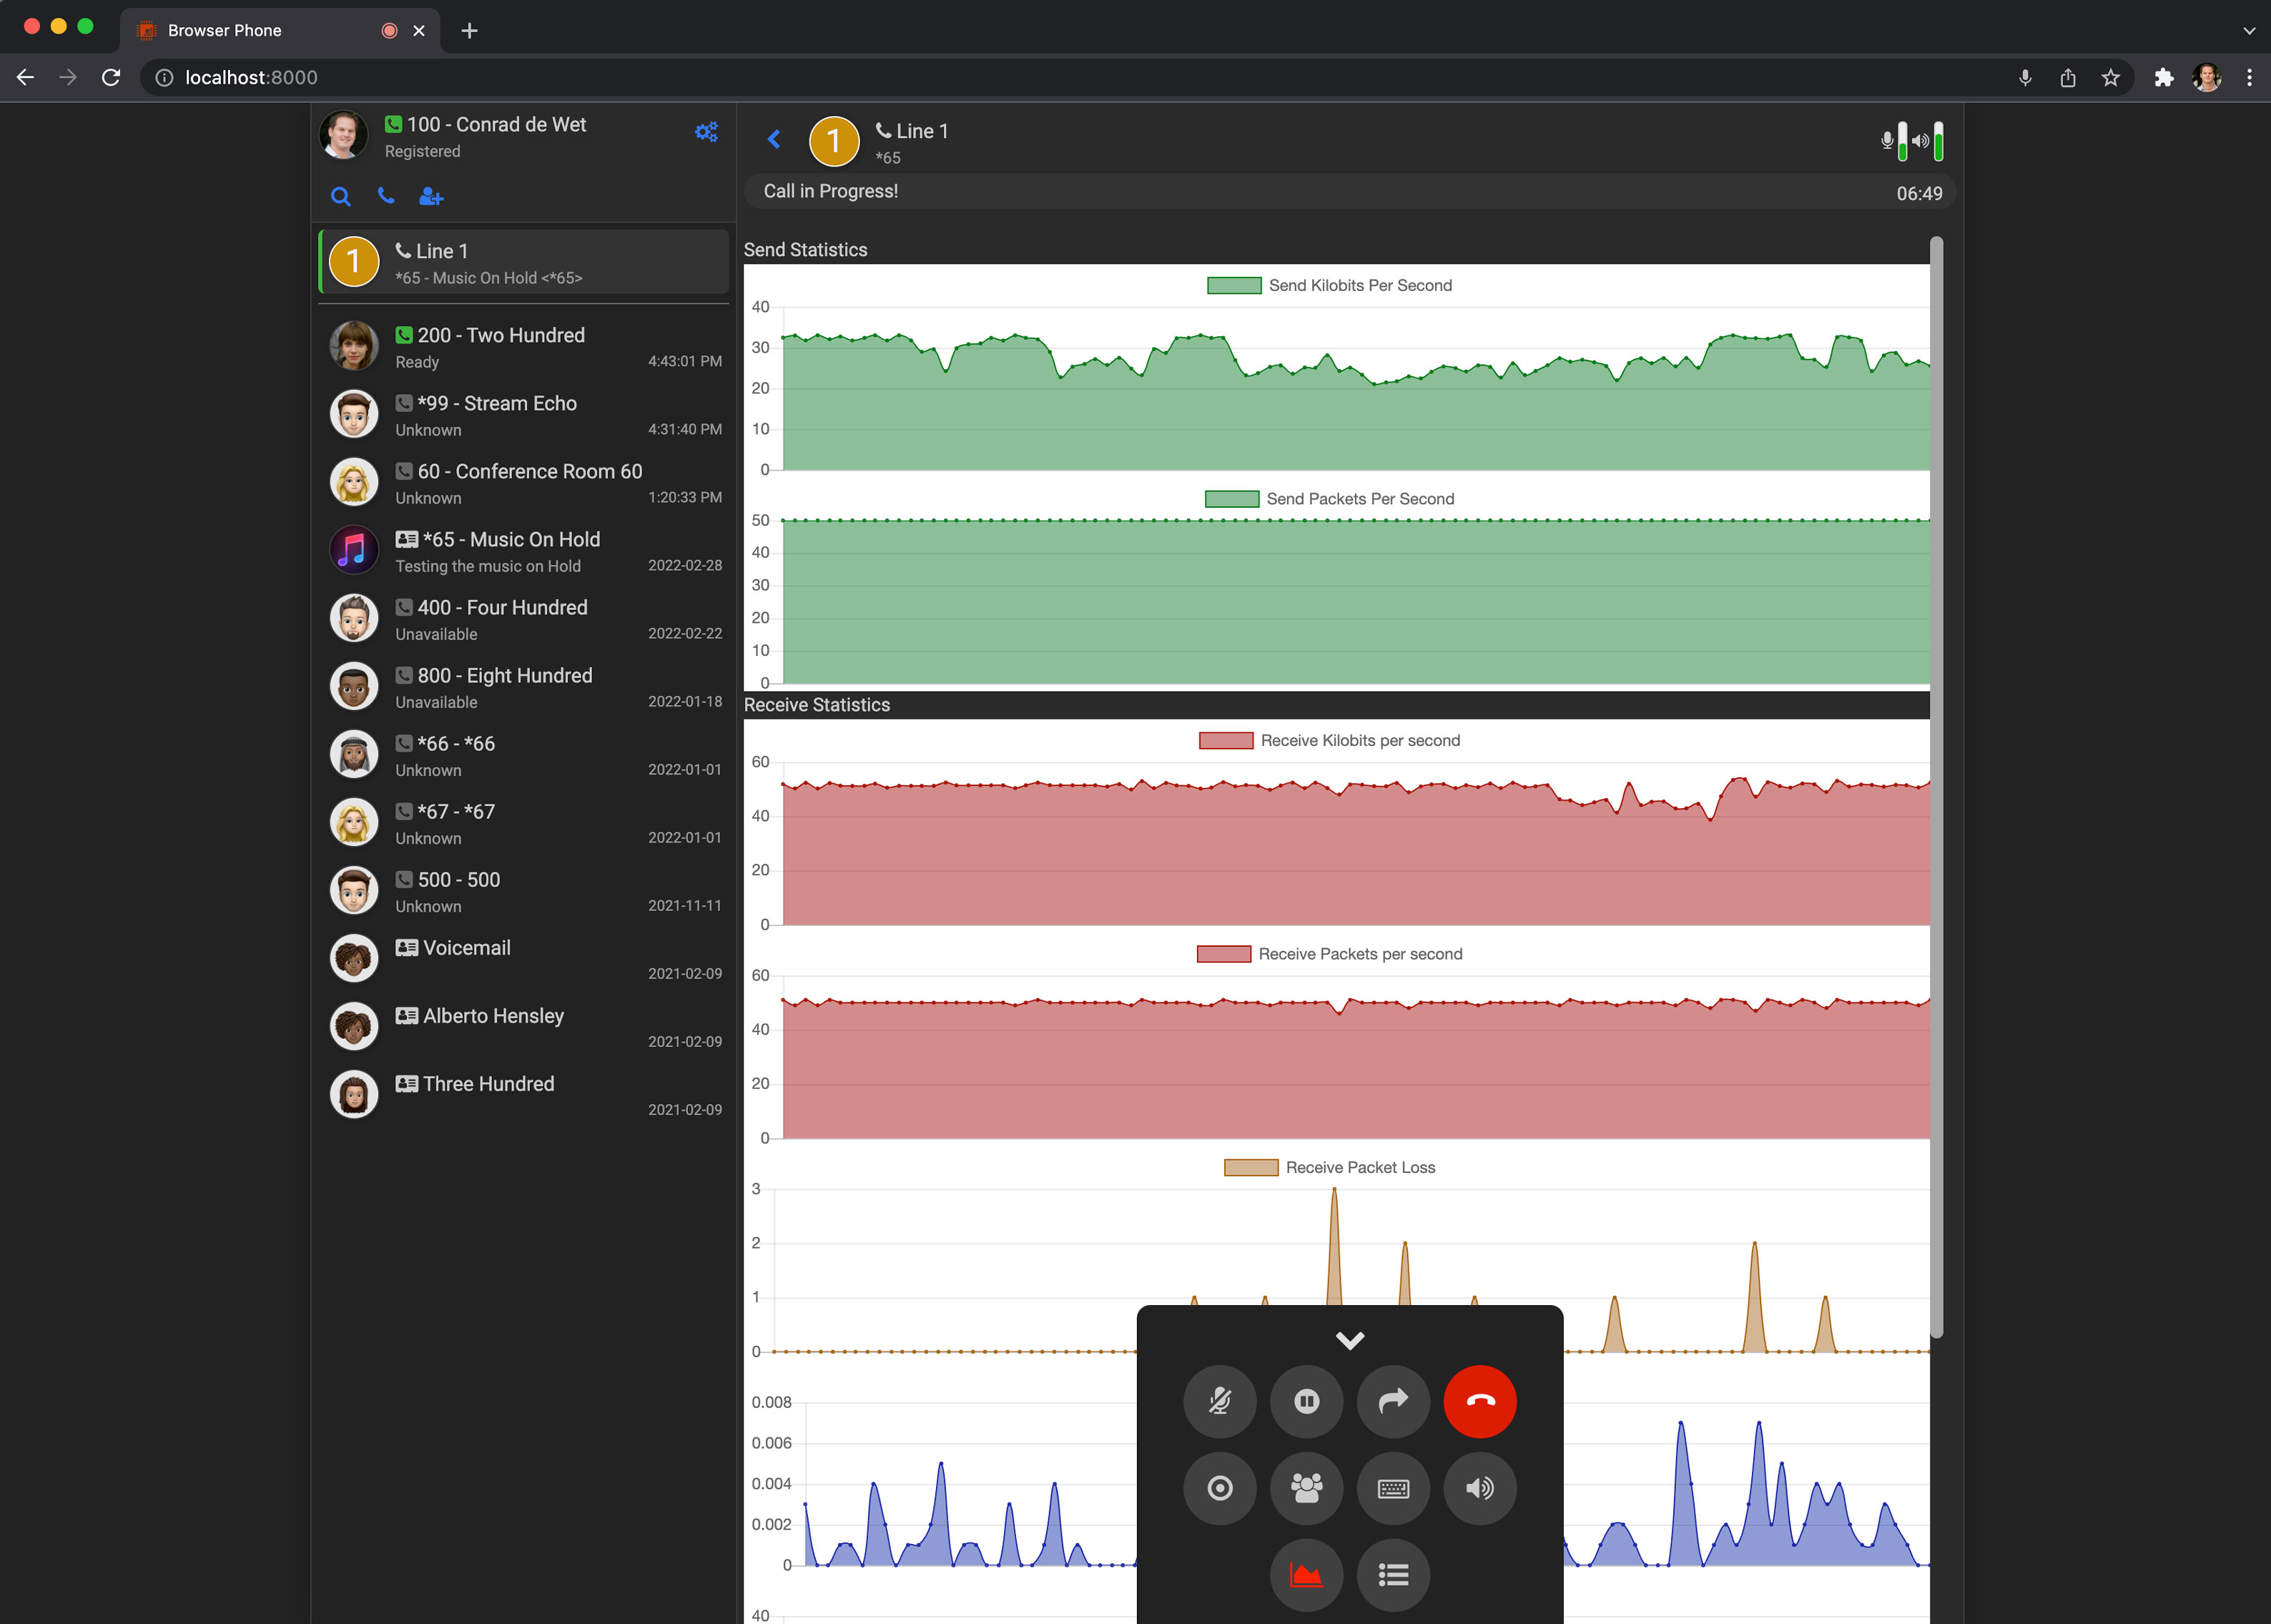
Task: Collapse the call controls with chevron
Action: tap(1349, 1340)
